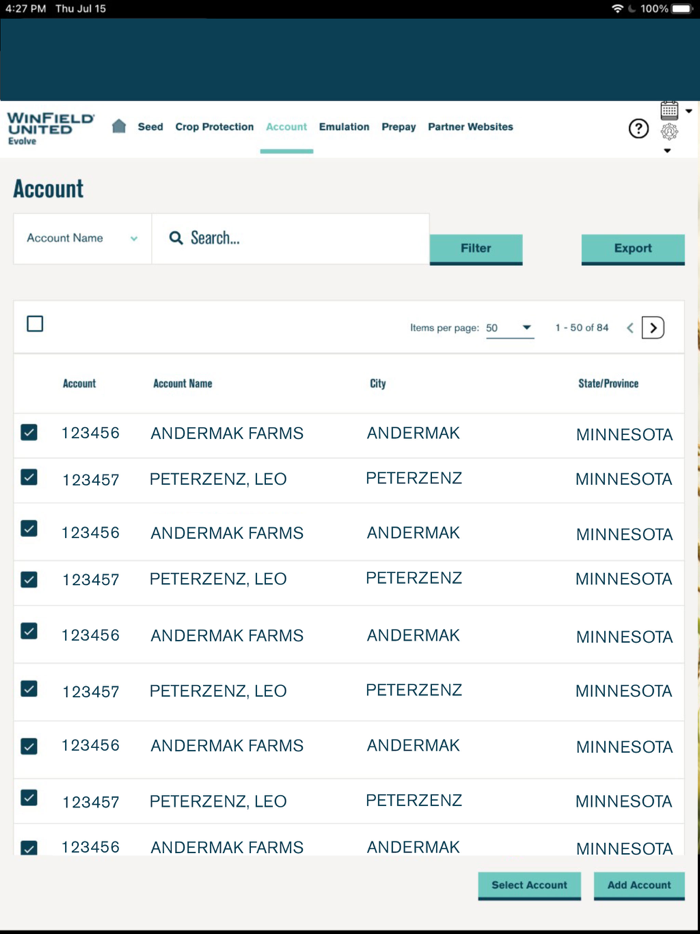Uncheck the second PETERZENZ, LEO row checkbox

point(29,580)
